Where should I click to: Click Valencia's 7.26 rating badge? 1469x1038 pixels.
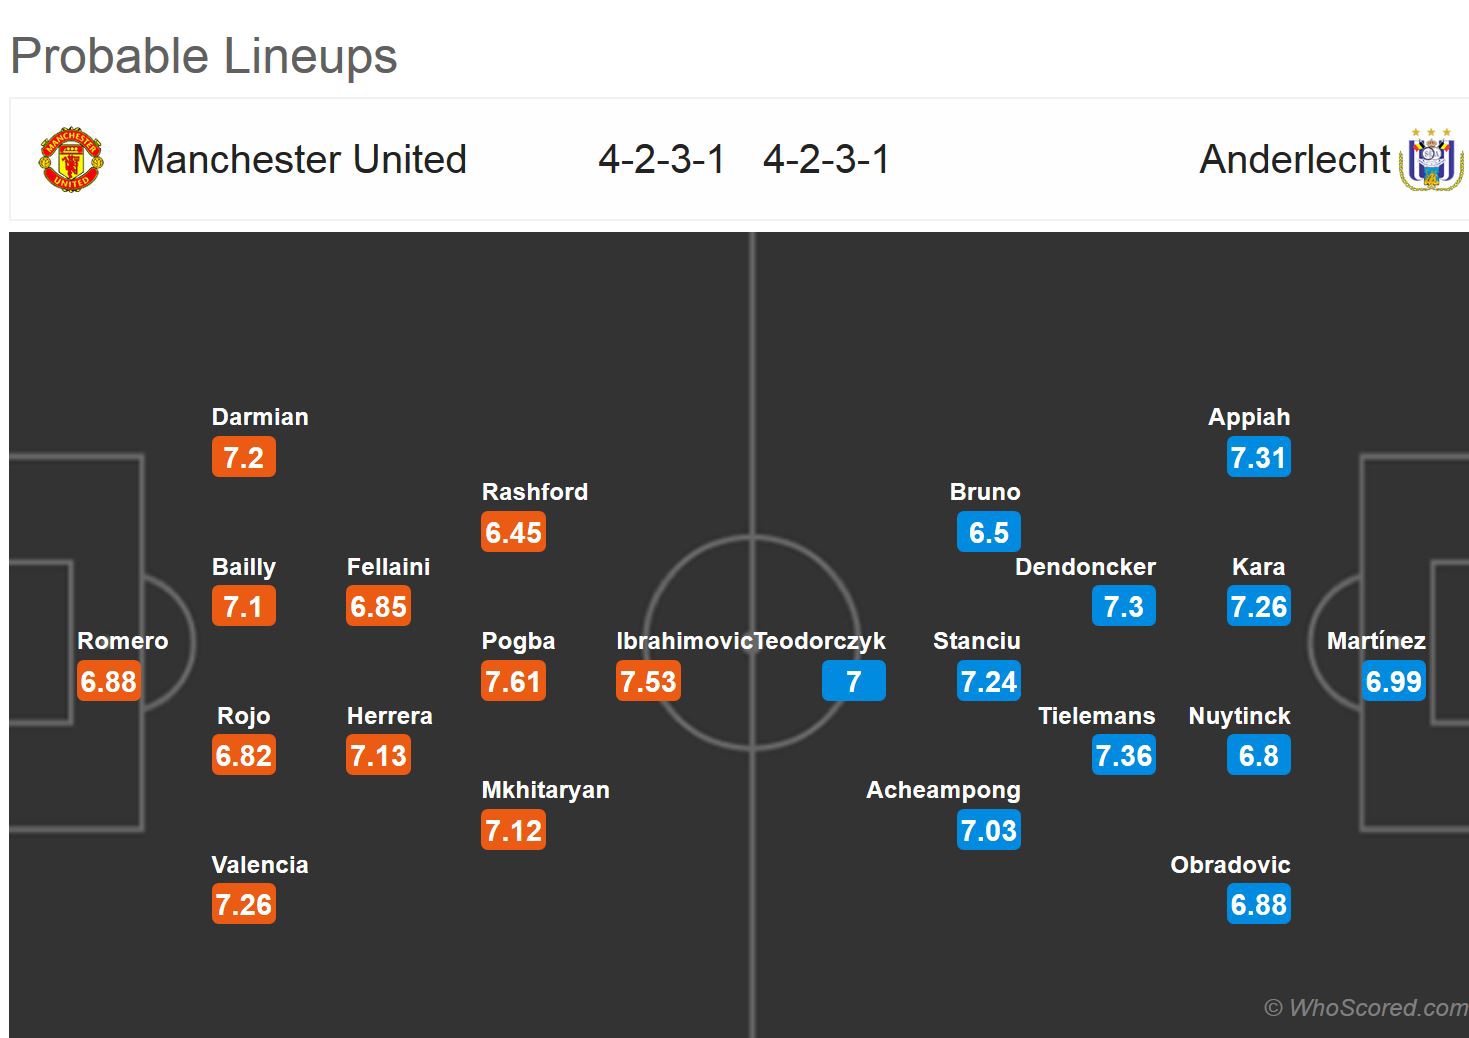243,905
